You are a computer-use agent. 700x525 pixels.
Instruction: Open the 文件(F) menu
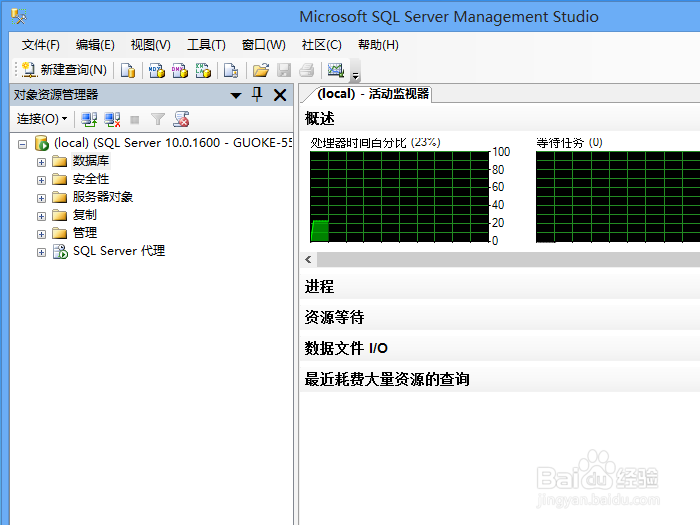click(x=41, y=45)
